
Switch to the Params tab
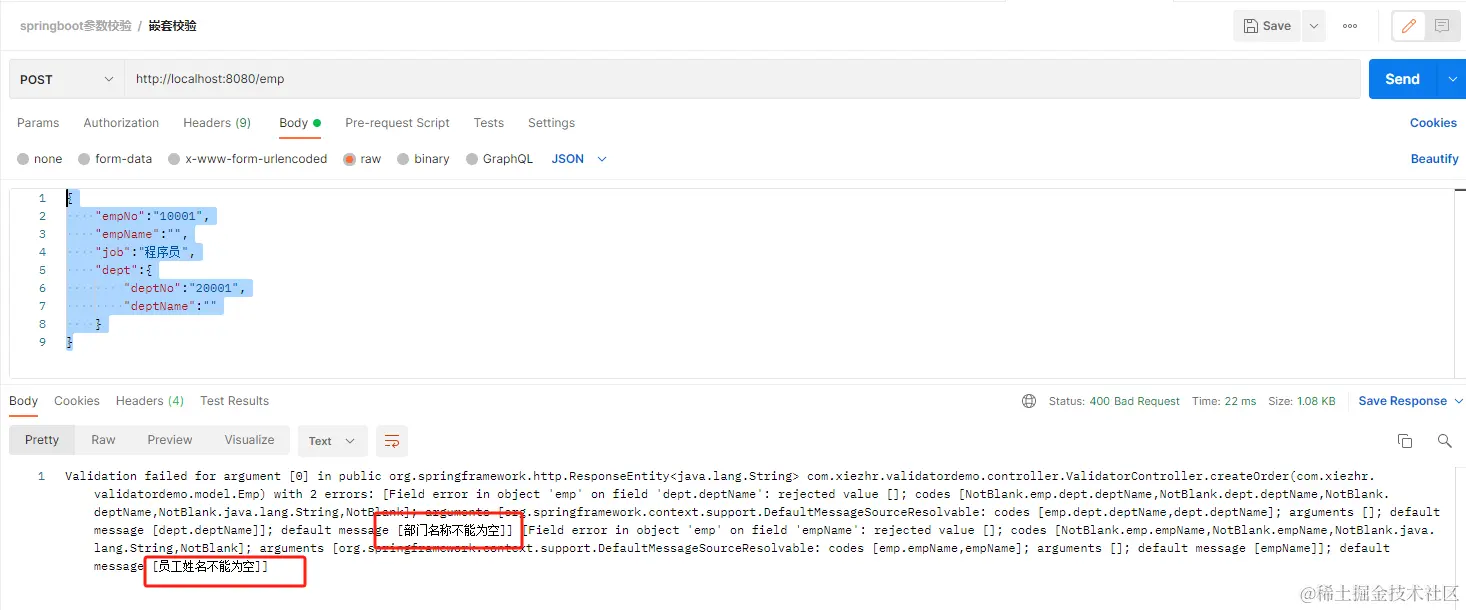pyautogui.click(x=38, y=123)
